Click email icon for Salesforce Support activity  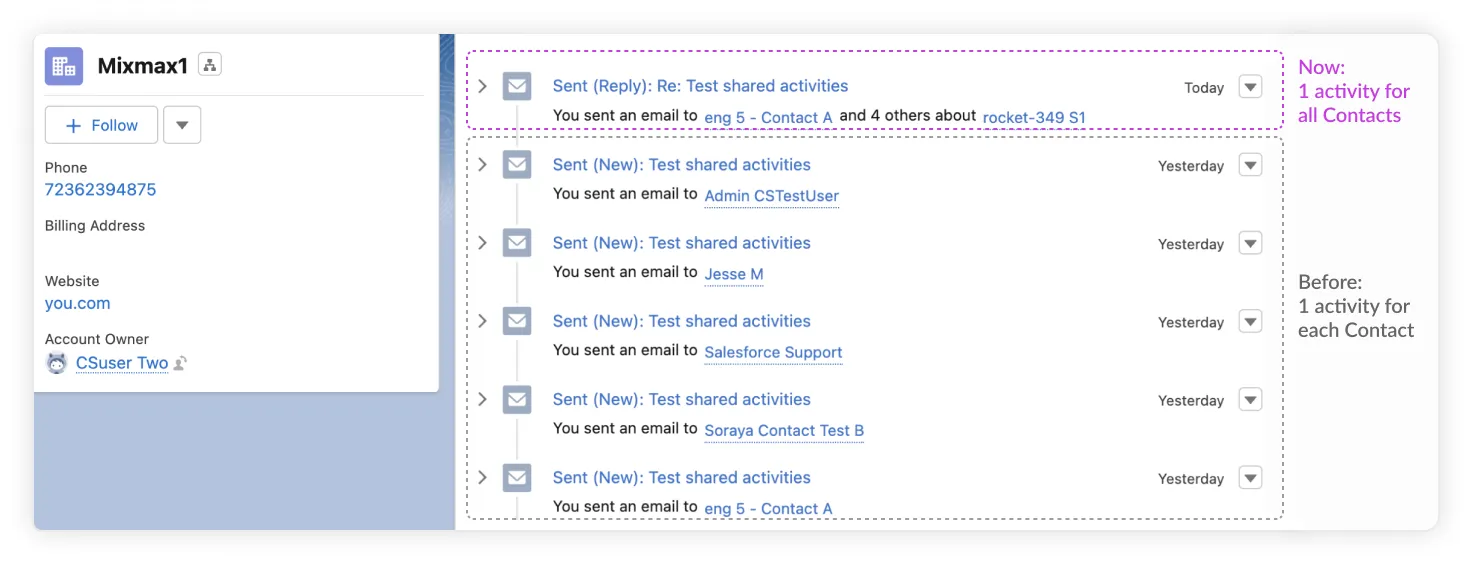(517, 321)
